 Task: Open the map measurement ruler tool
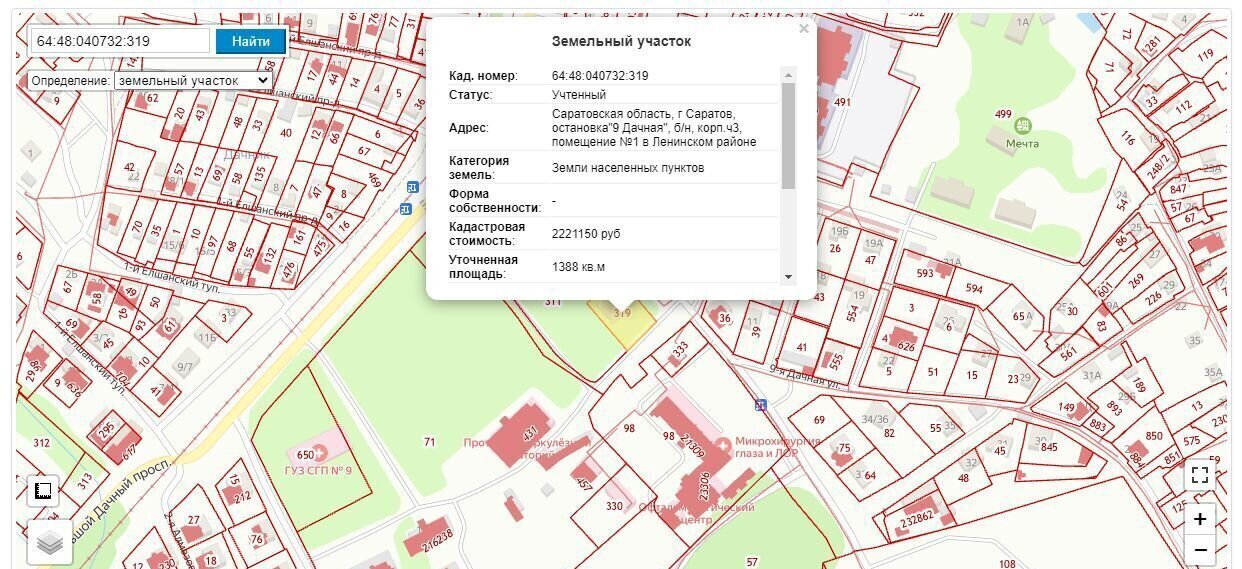tap(43, 491)
